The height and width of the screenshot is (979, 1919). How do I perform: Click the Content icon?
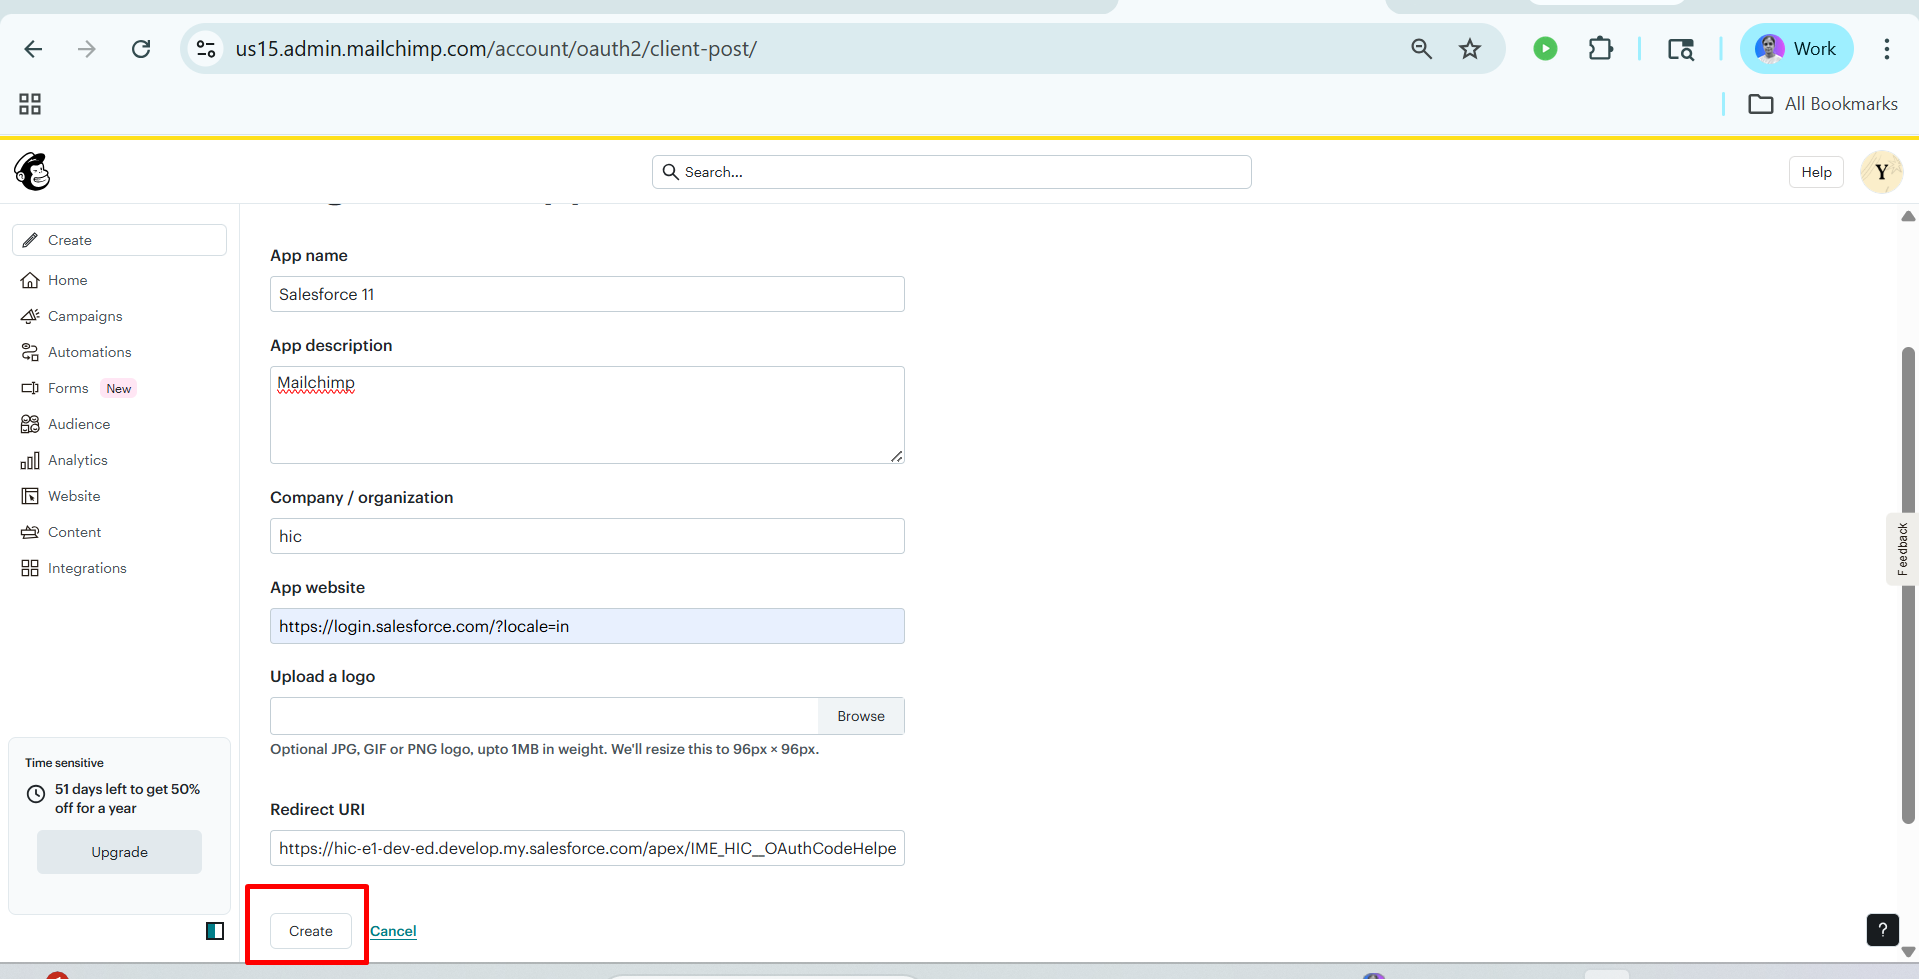coord(30,532)
